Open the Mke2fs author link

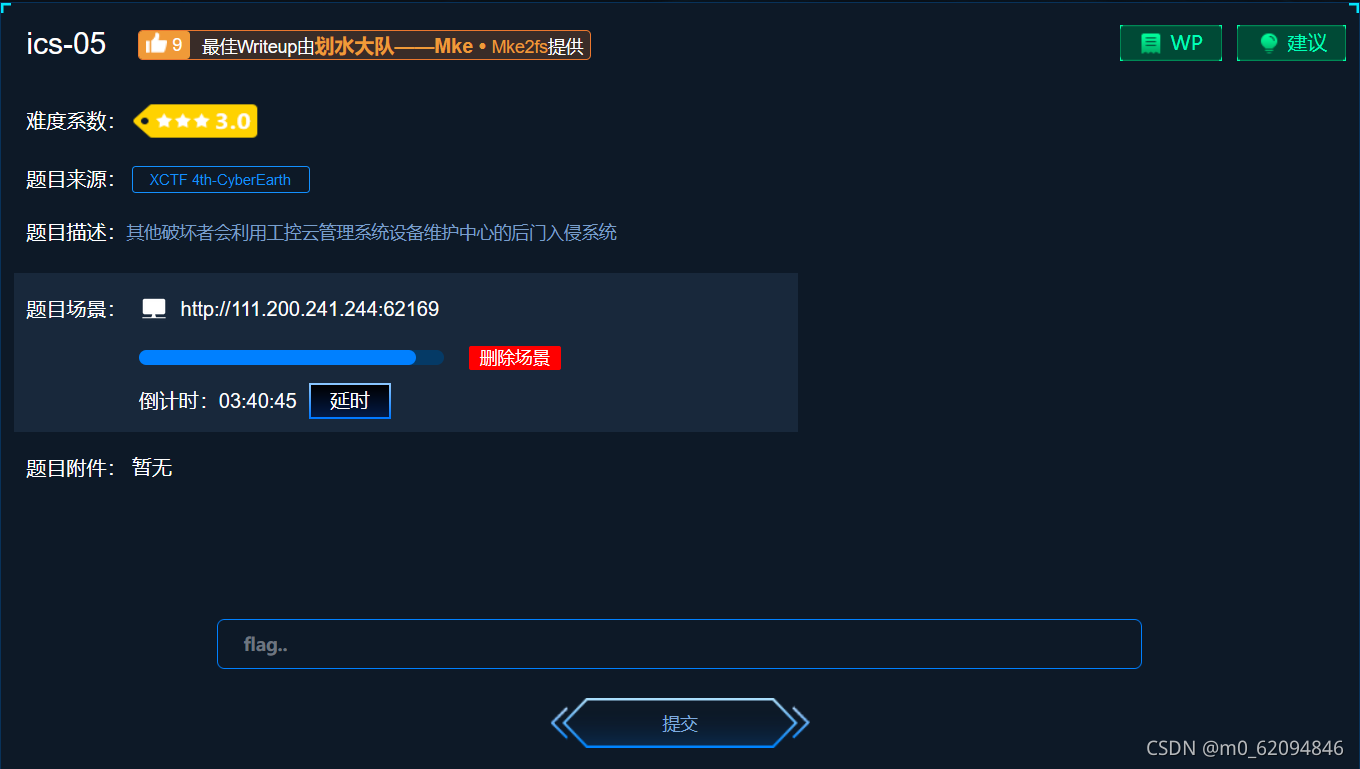[519, 47]
